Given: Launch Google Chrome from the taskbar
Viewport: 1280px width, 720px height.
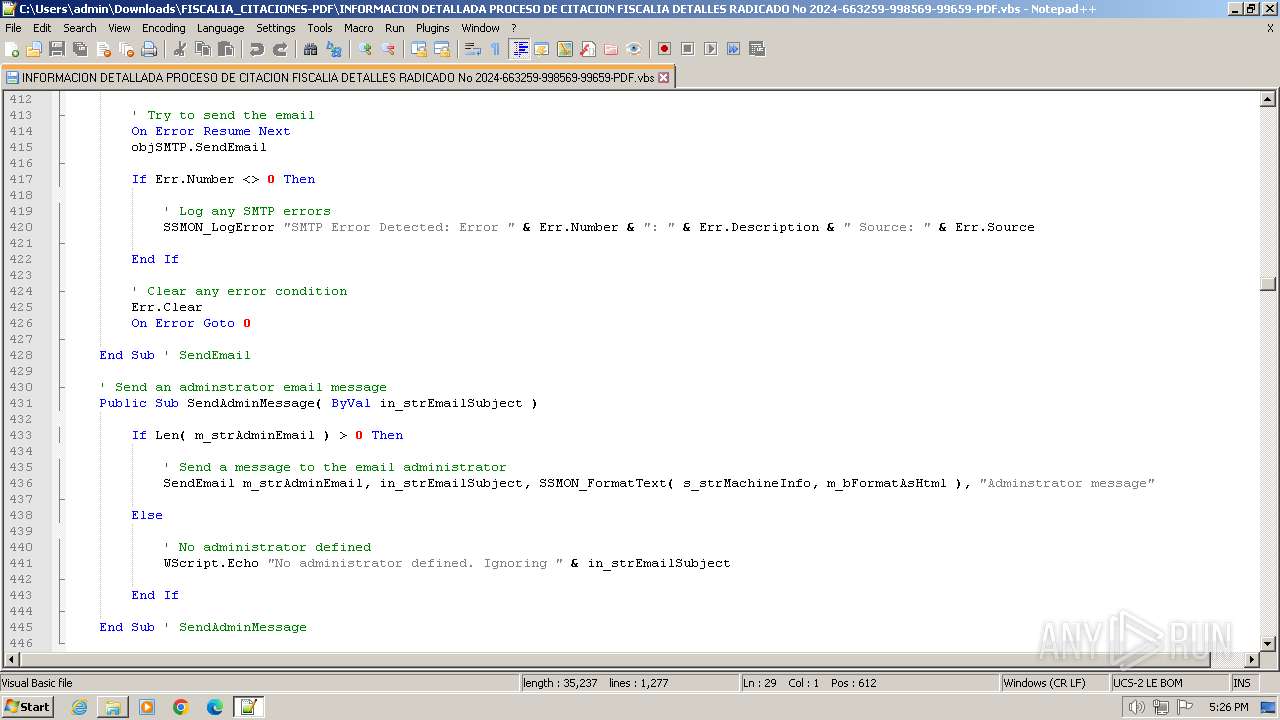Looking at the screenshot, I should [x=181, y=707].
